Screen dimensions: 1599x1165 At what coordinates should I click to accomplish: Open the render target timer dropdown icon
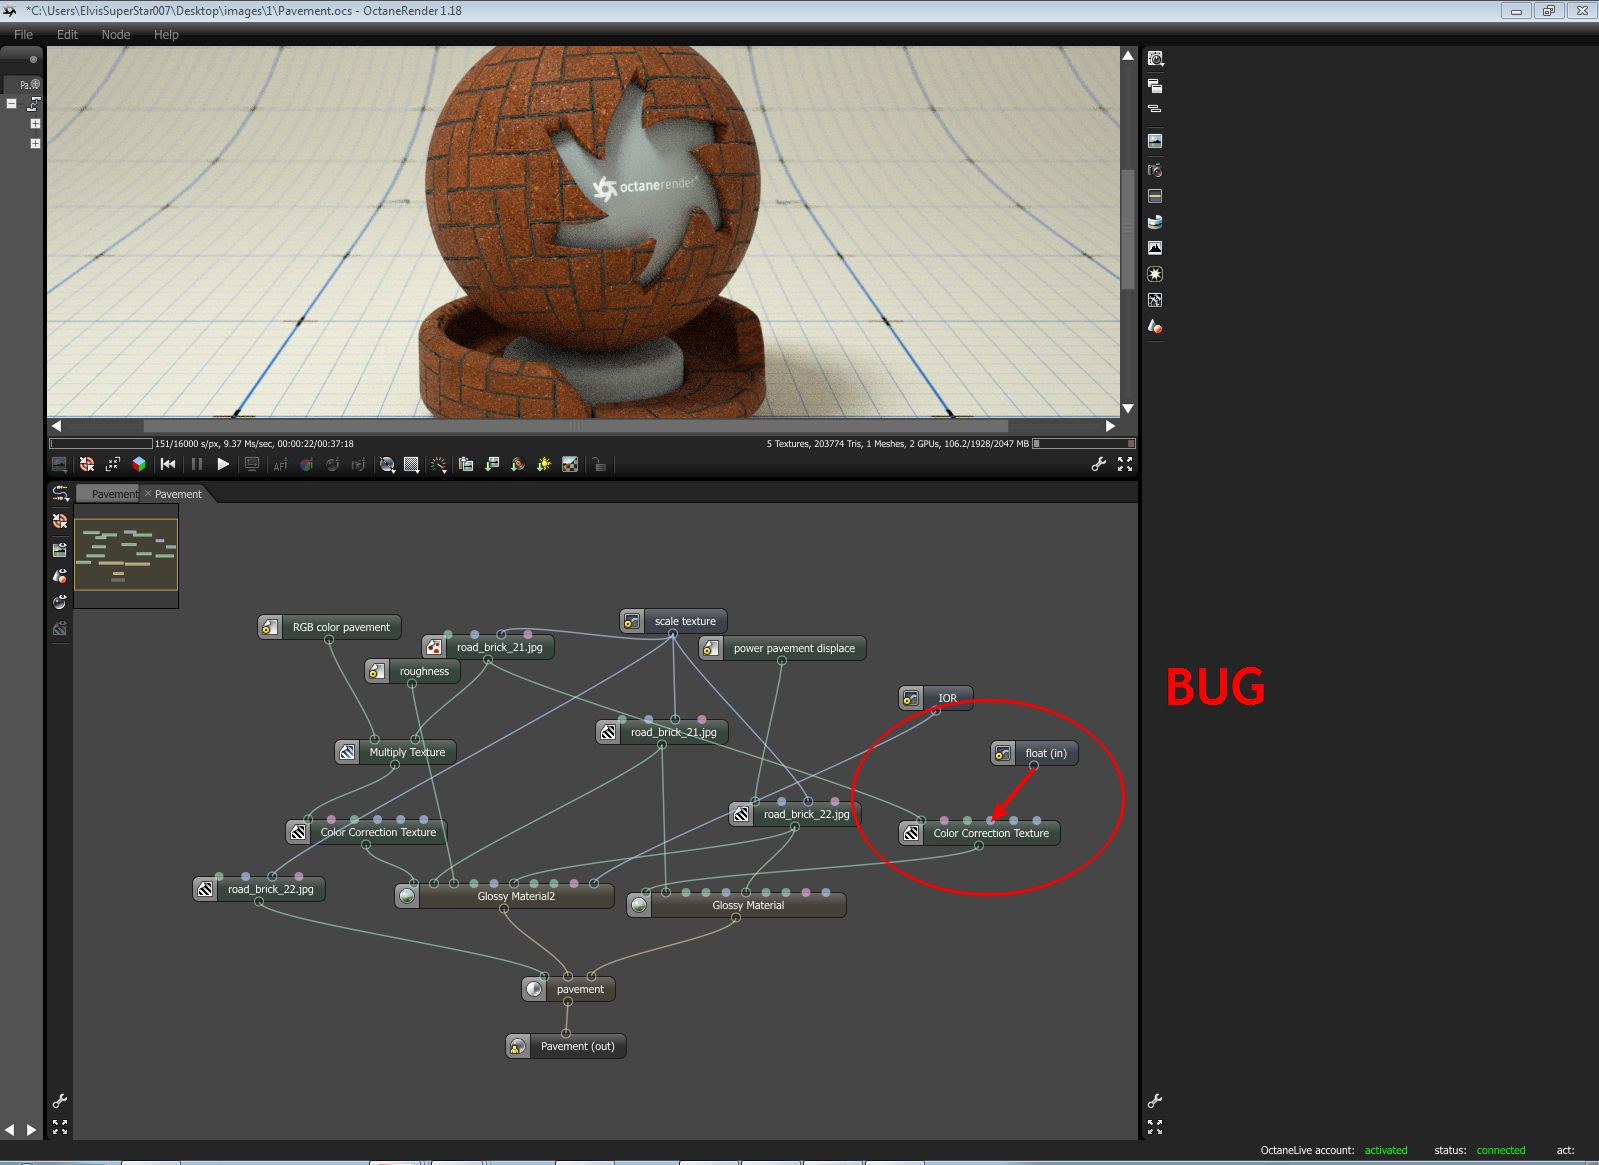point(1155,59)
